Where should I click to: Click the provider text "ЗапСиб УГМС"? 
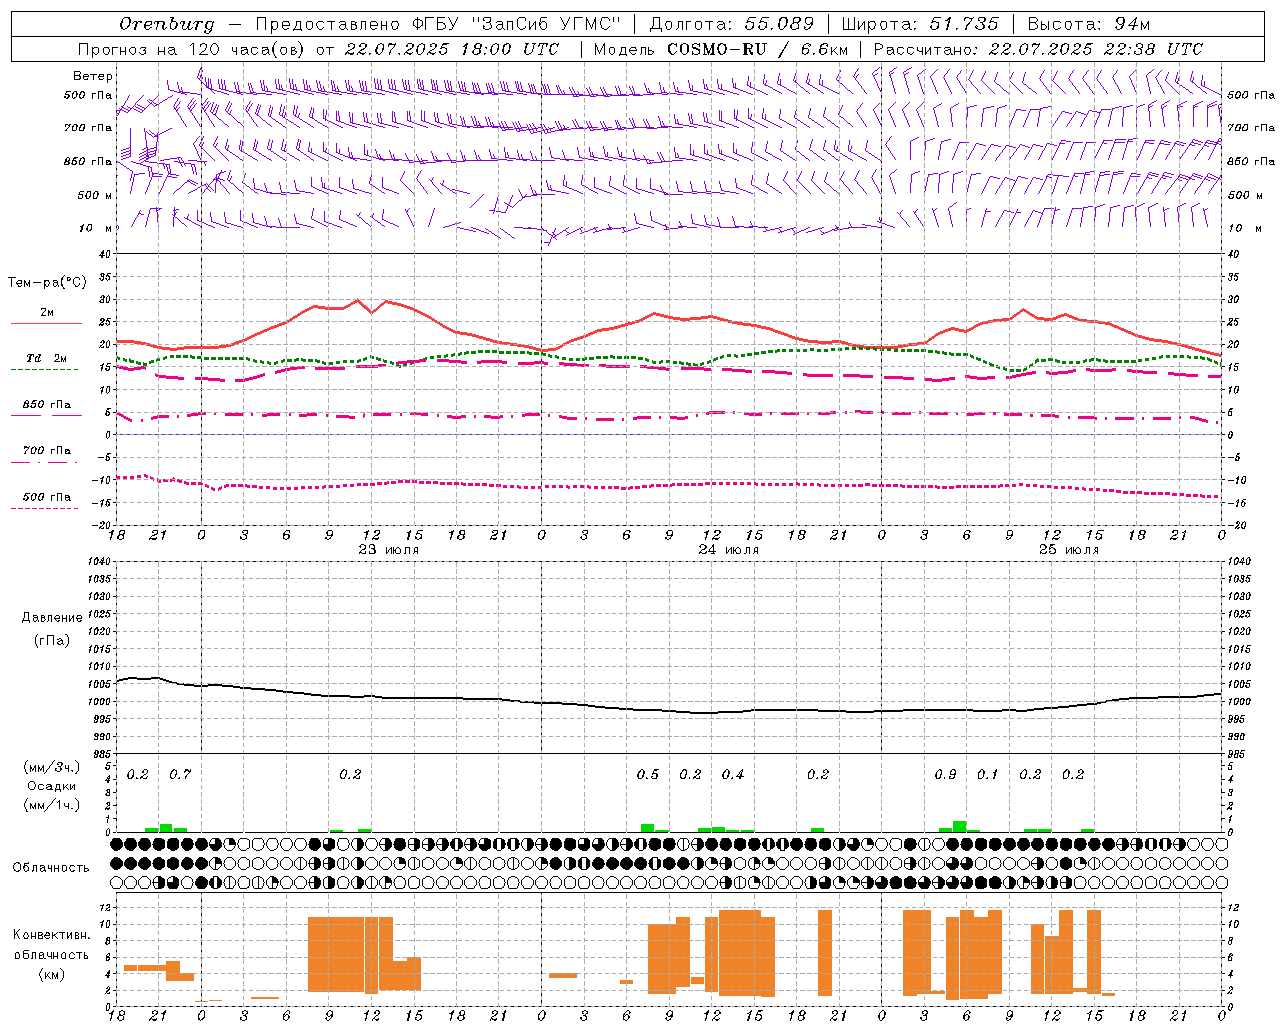pos(546,24)
